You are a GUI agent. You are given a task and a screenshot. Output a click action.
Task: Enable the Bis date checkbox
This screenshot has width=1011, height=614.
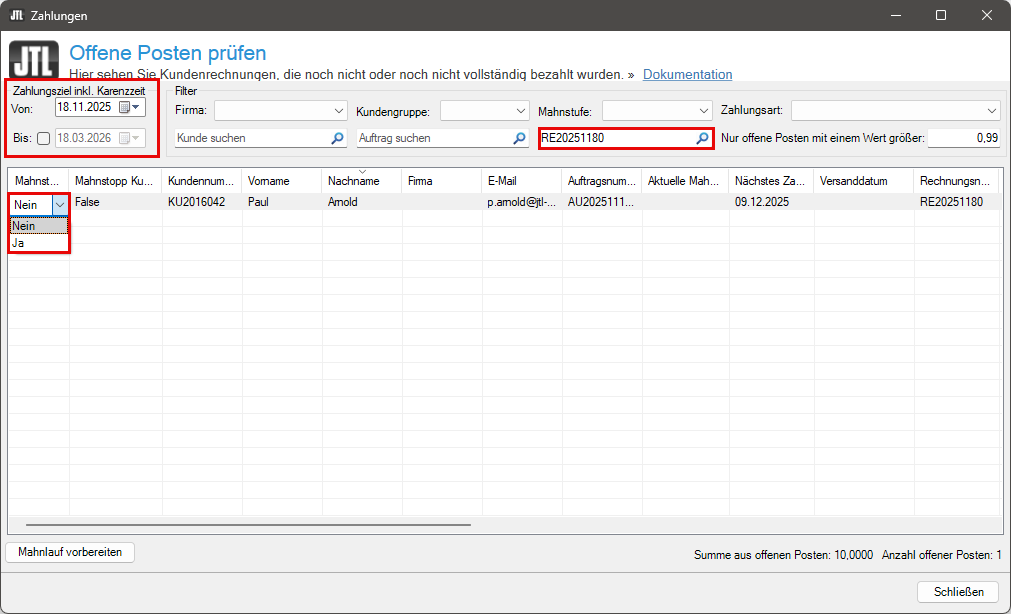[43, 139]
